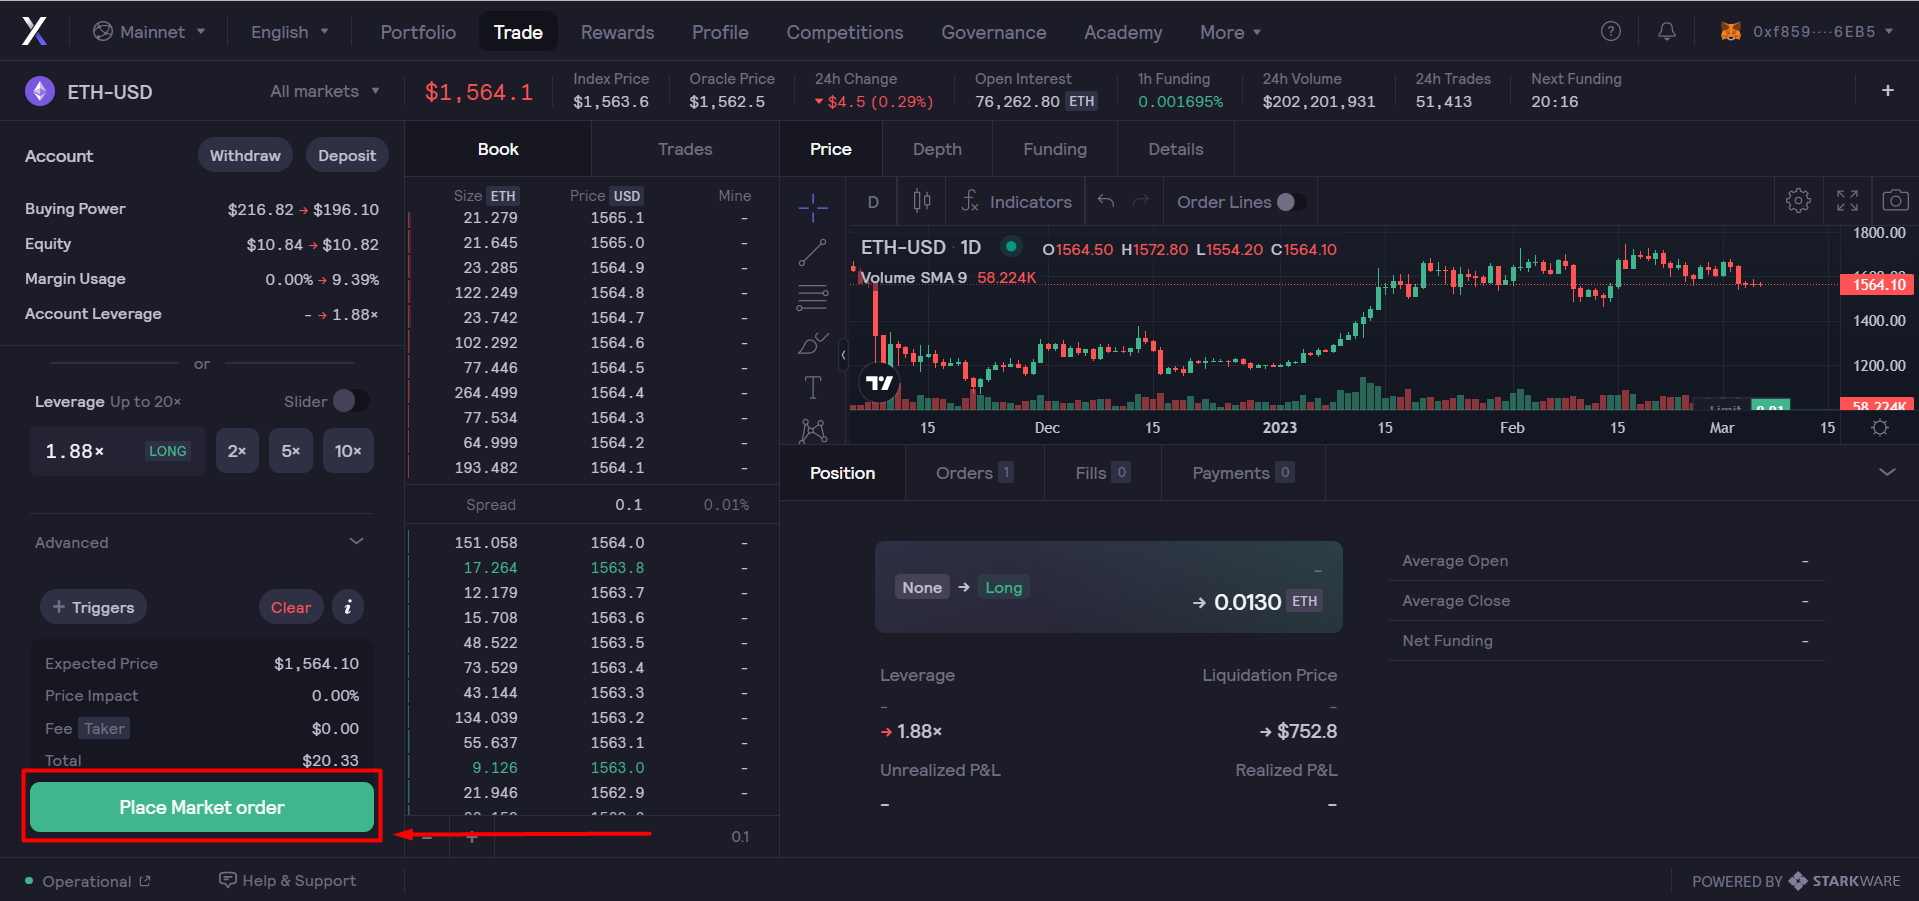Image resolution: width=1919 pixels, height=901 pixels.
Task: Click the dYdX X logo
Action: click(x=35, y=31)
